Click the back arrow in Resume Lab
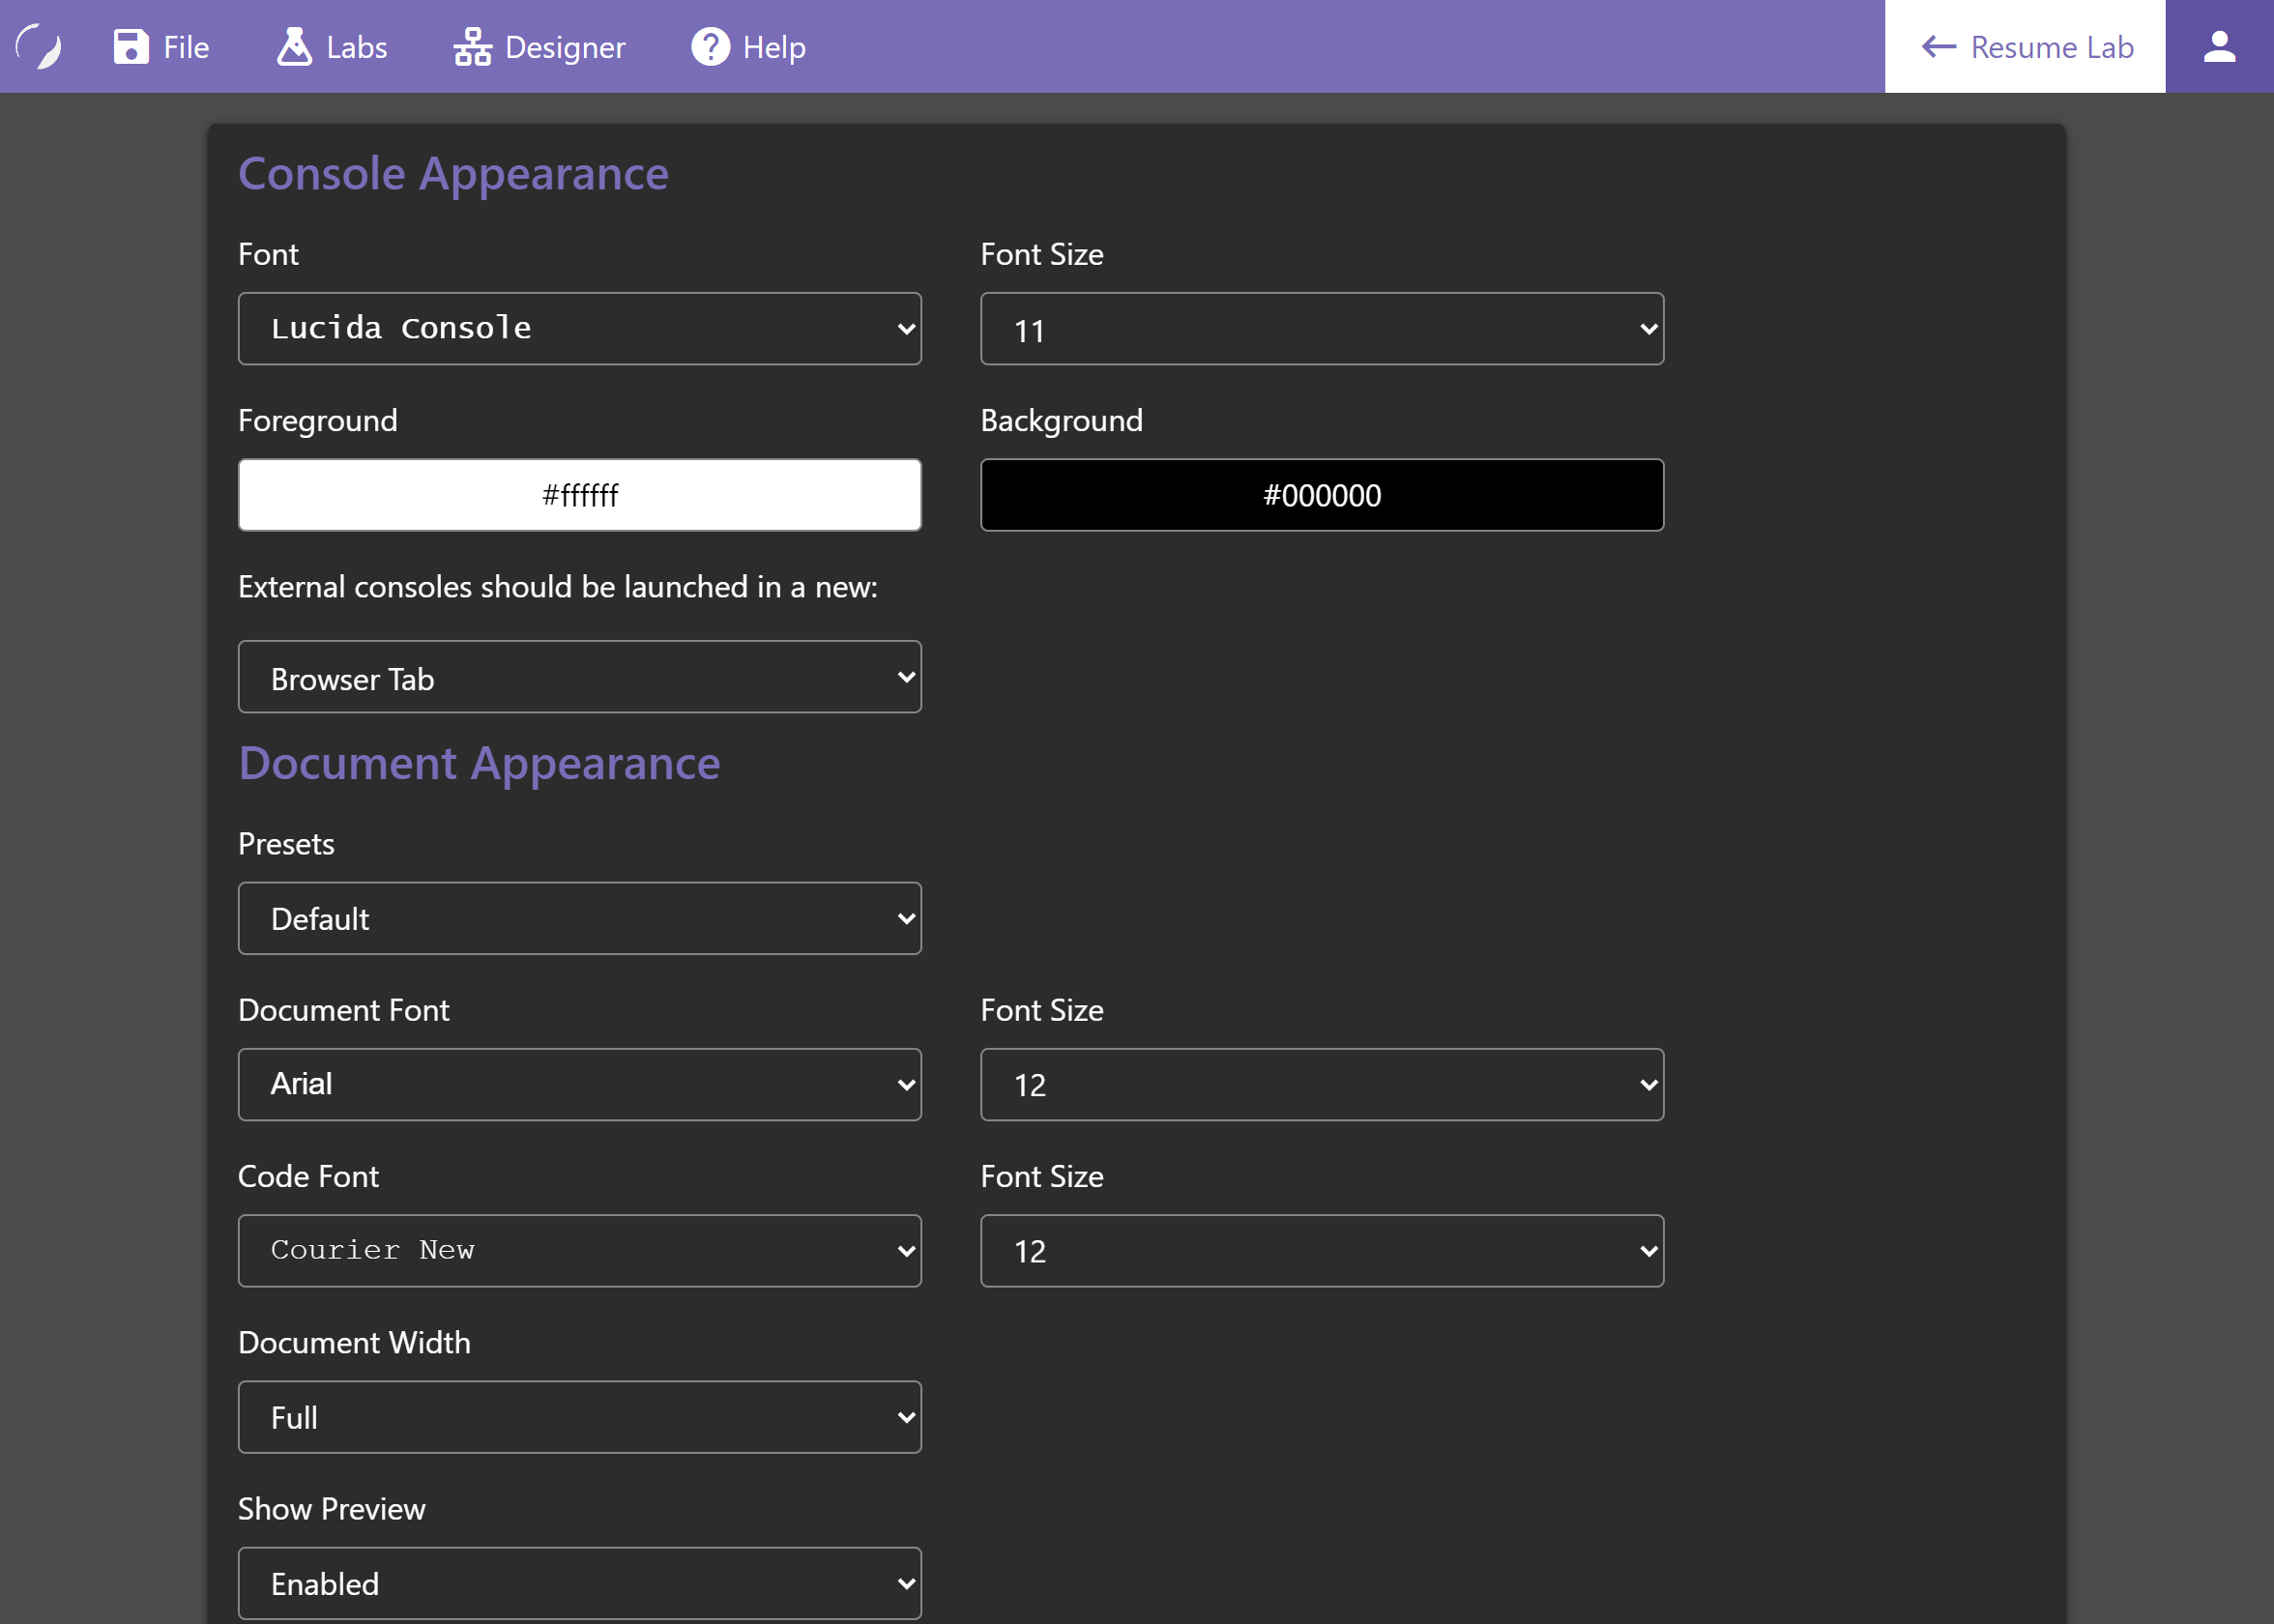The height and width of the screenshot is (1624, 2274). (1938, 46)
